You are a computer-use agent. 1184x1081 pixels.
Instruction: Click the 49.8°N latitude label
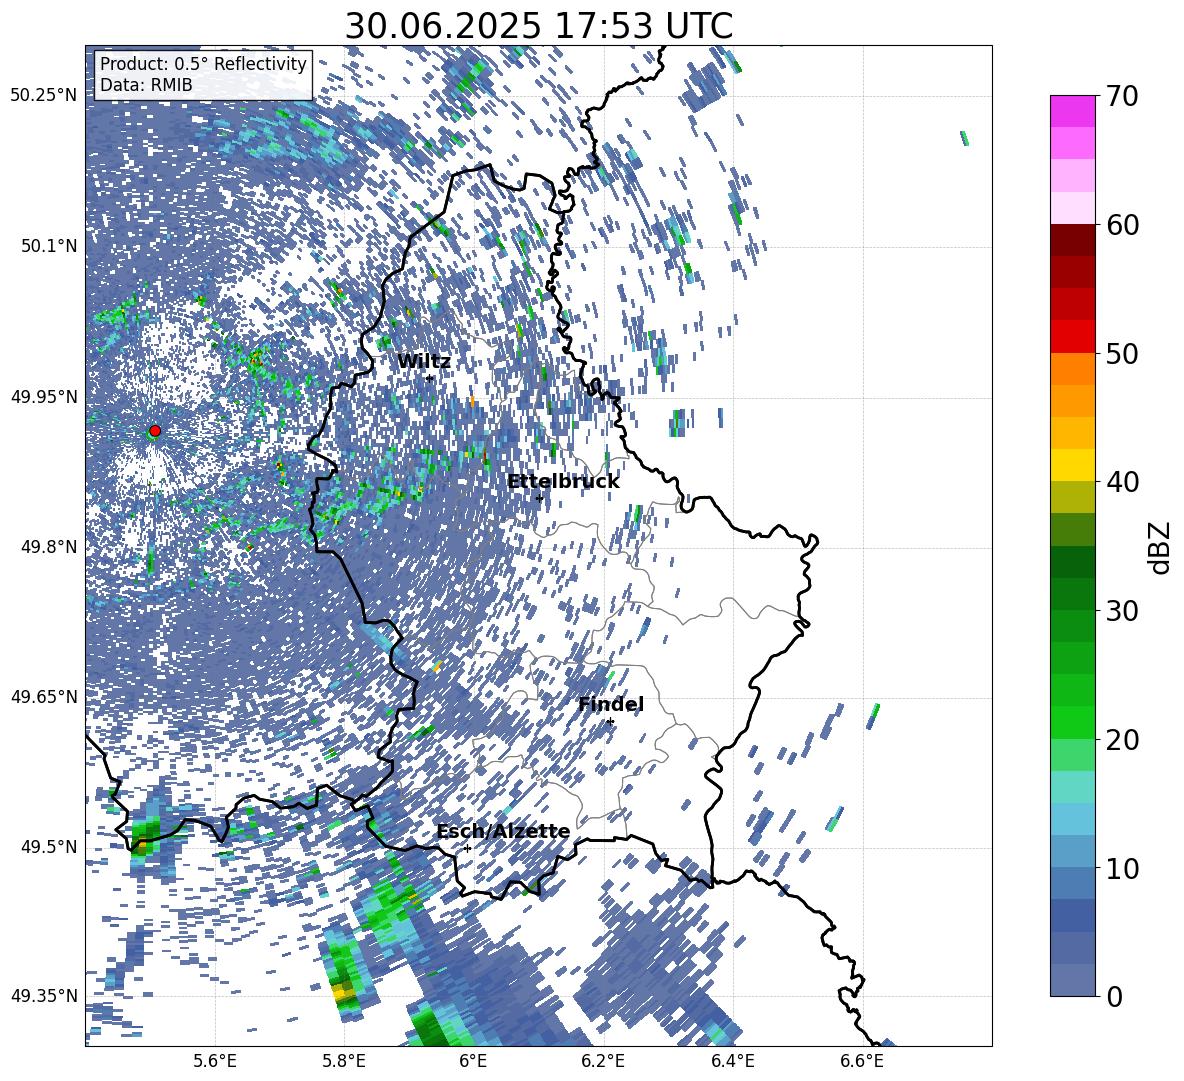49,547
